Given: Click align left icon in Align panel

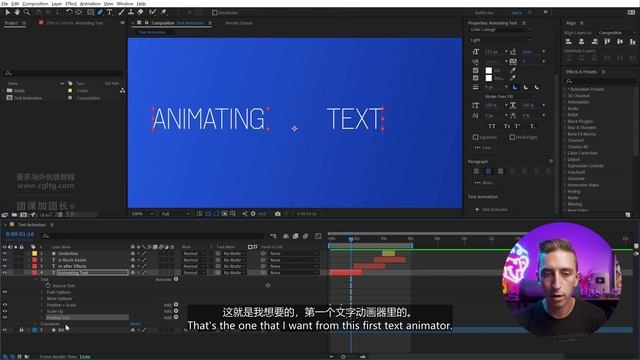Looking at the screenshot, I should (569, 42).
